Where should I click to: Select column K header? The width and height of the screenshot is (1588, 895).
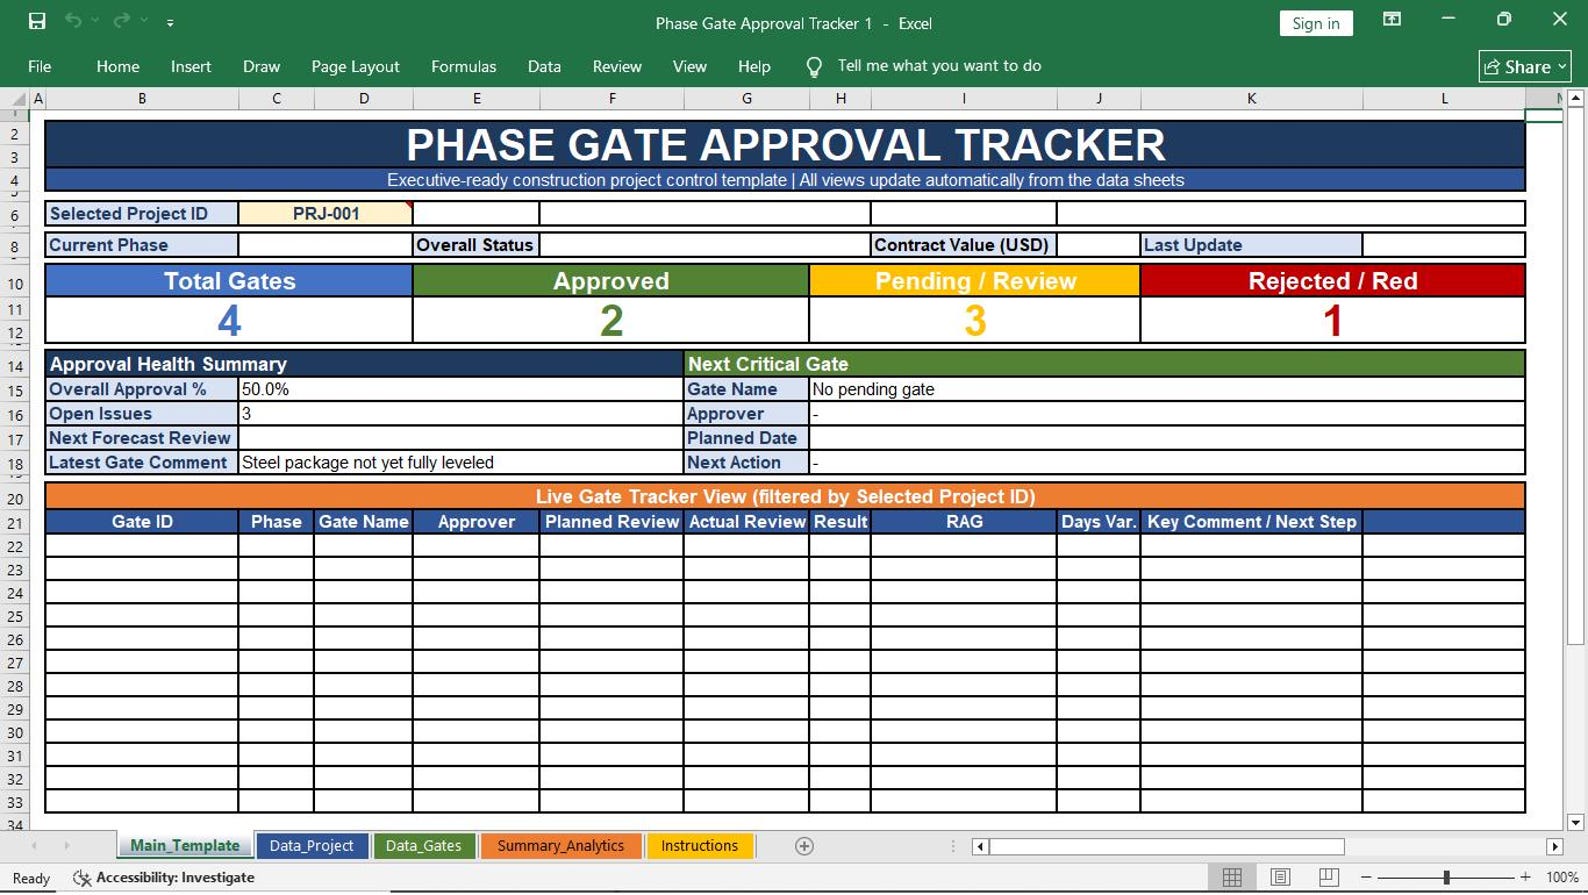(x=1251, y=99)
